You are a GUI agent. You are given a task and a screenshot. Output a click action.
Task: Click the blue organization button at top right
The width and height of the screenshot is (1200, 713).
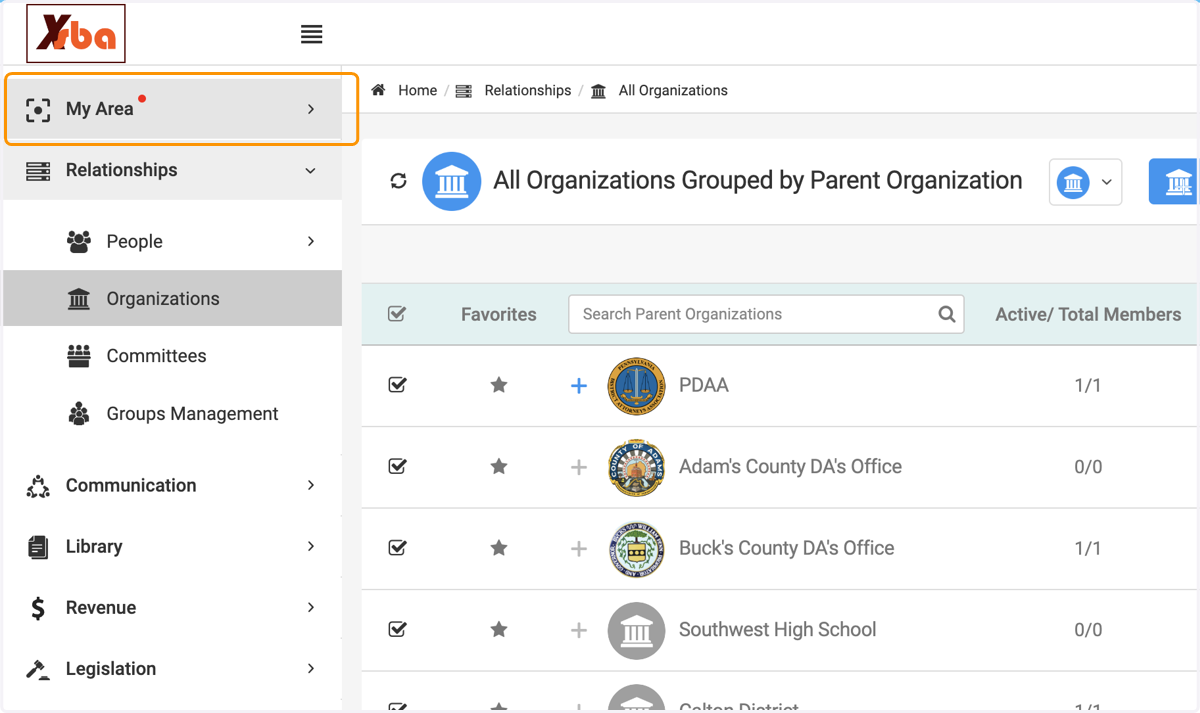[x=1174, y=181]
